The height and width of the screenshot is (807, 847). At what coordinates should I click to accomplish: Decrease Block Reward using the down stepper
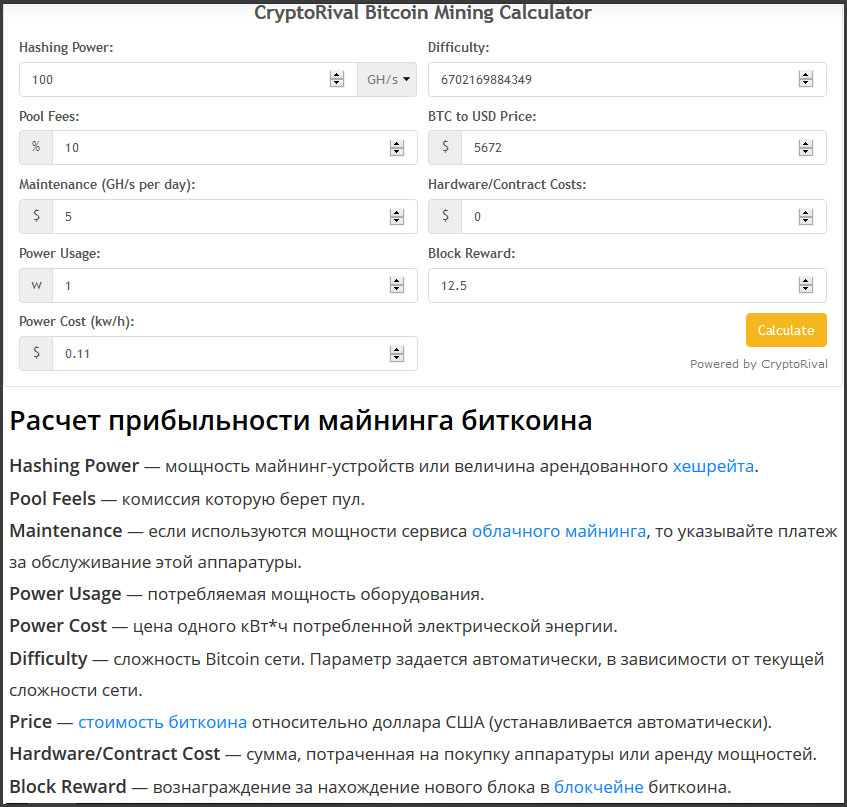point(806,289)
